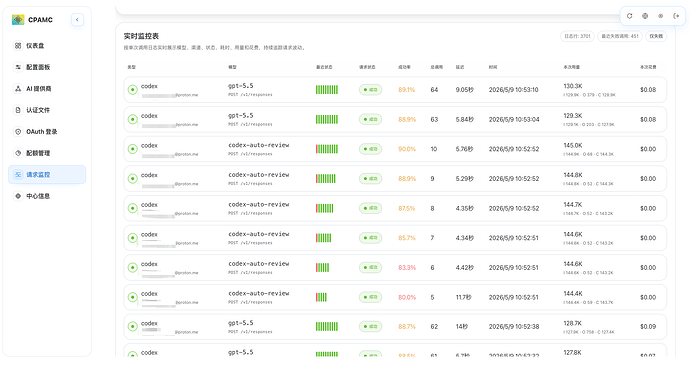Toggle the 仅失败 filter
The image size is (690, 365).
click(x=656, y=36)
